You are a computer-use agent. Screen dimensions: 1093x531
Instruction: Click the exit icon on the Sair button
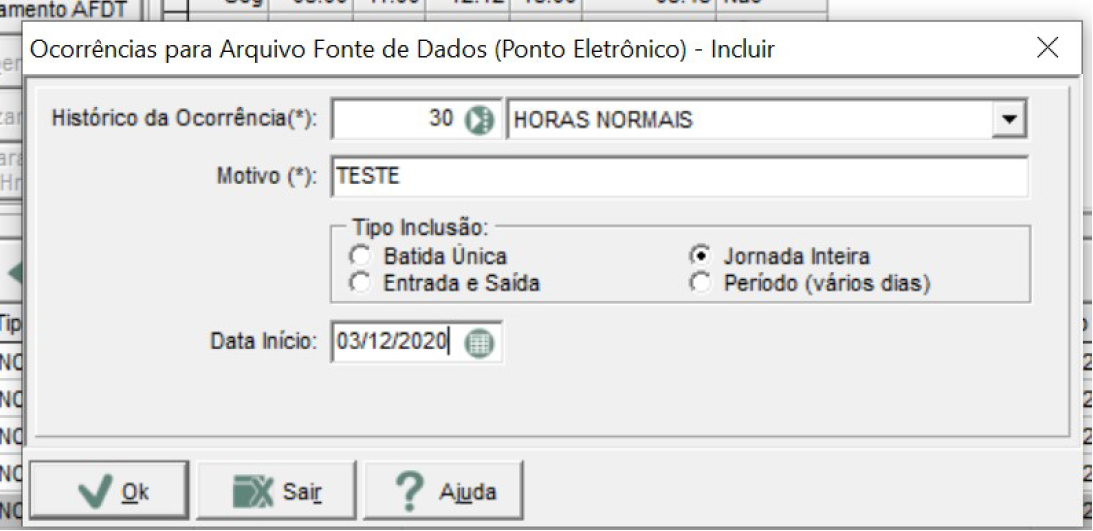(x=252, y=491)
